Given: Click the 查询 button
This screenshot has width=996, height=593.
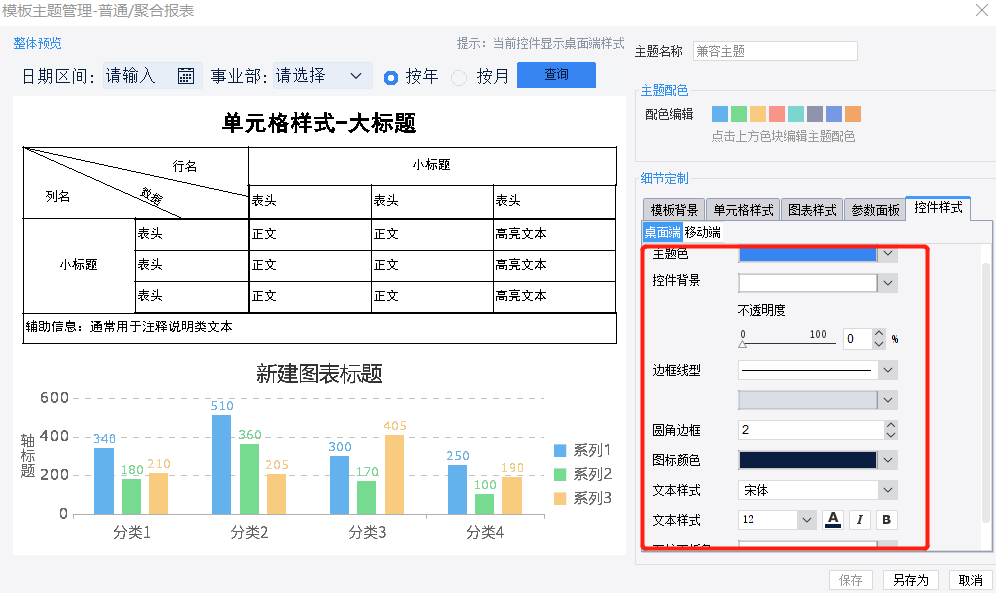Looking at the screenshot, I should point(556,75).
